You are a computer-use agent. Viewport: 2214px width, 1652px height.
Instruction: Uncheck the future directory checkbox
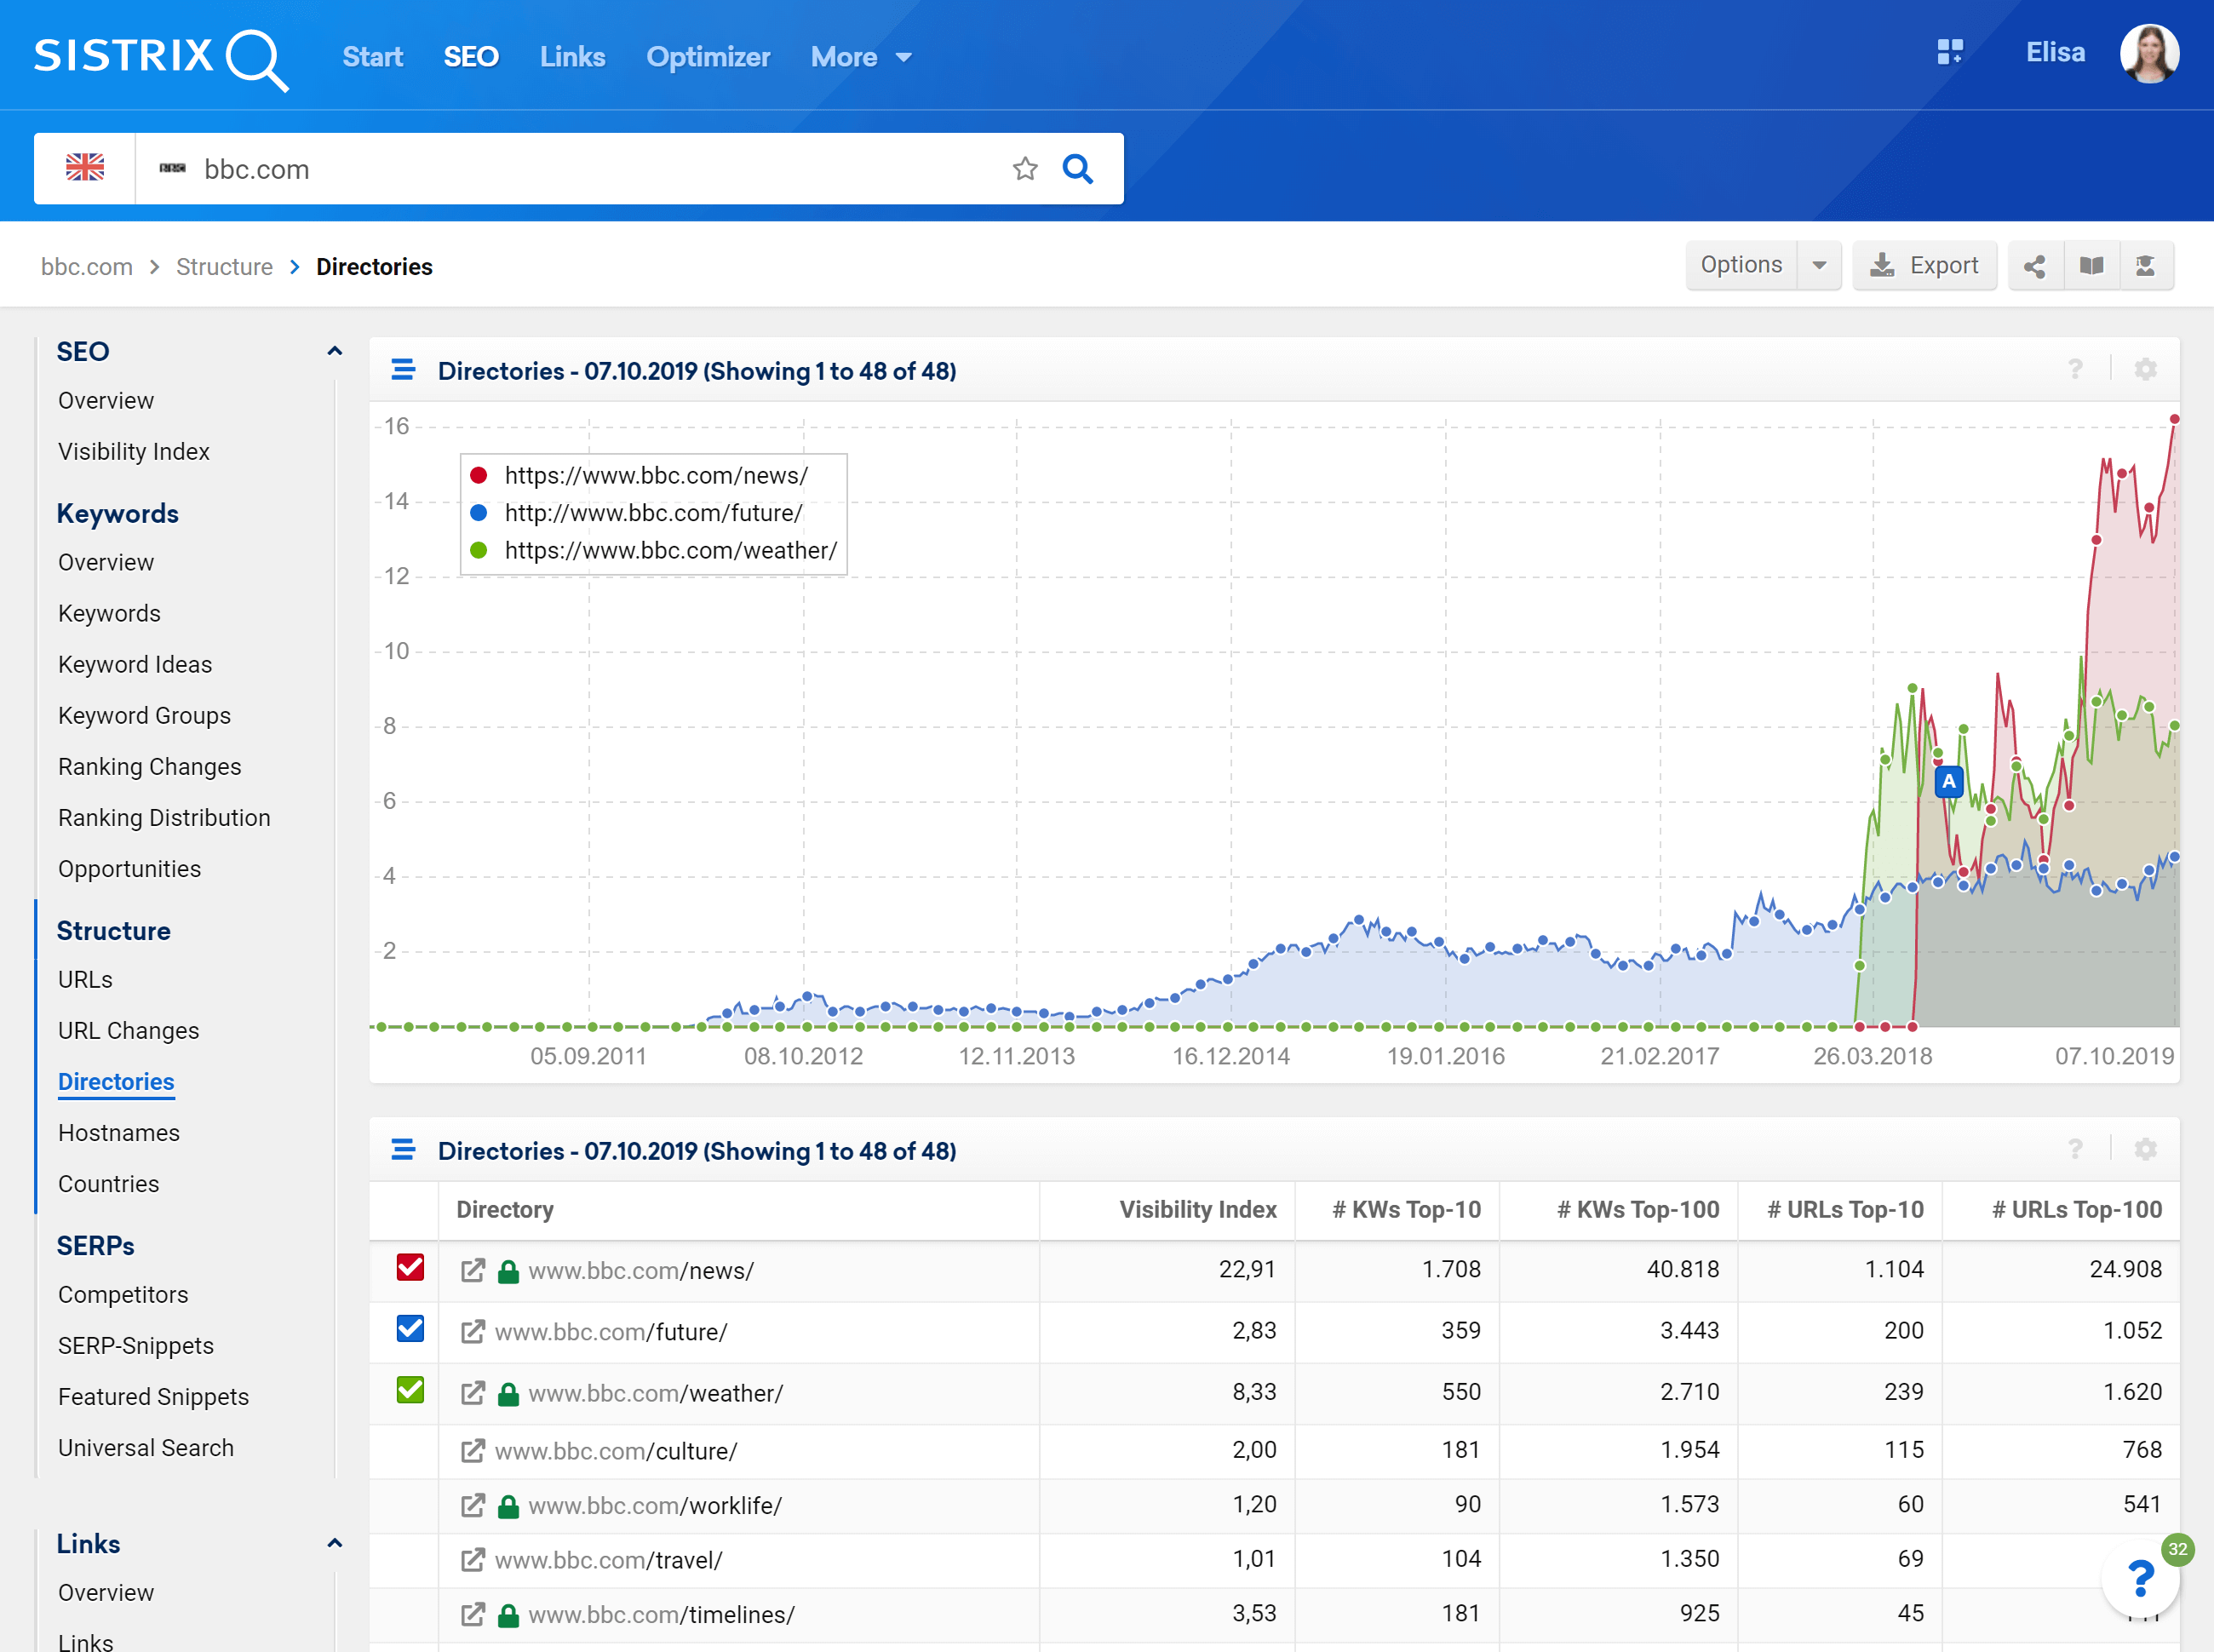pyautogui.click(x=410, y=1329)
